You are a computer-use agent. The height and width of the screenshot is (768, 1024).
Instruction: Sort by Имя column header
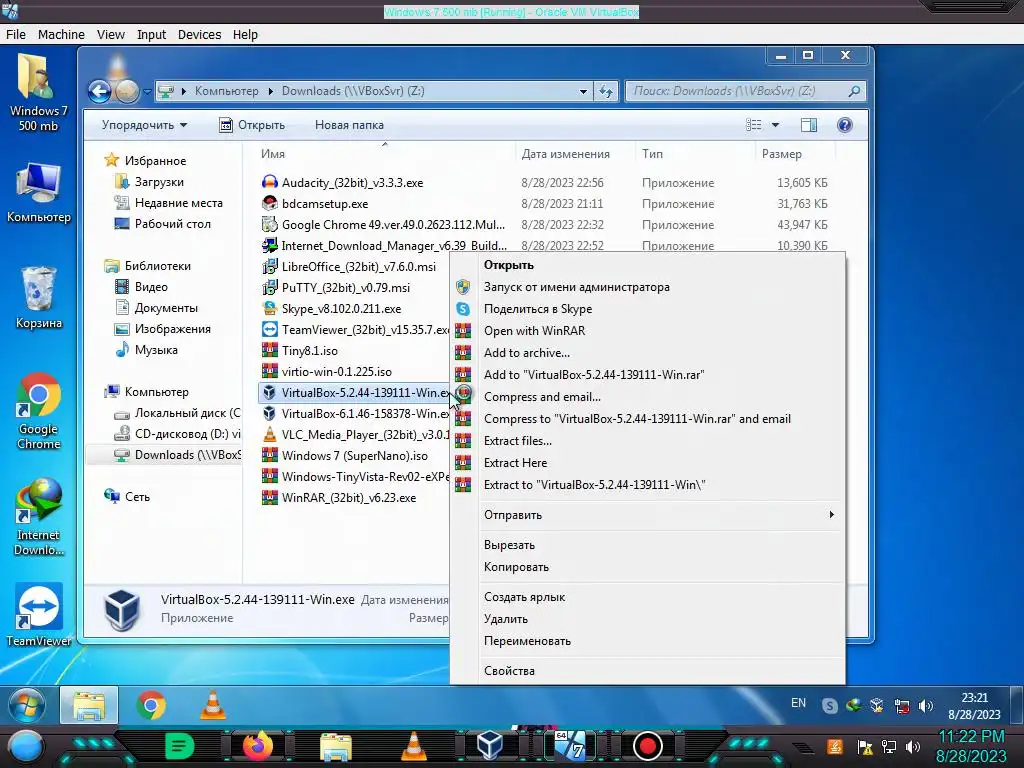point(273,154)
